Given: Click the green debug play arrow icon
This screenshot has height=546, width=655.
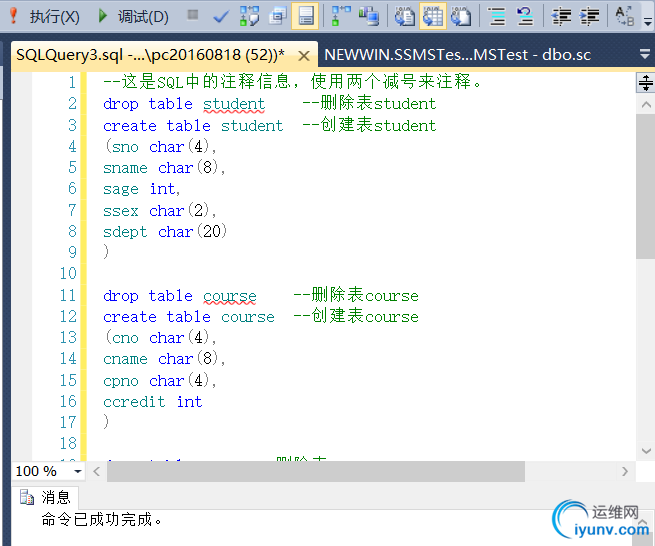Looking at the screenshot, I should 102,16.
